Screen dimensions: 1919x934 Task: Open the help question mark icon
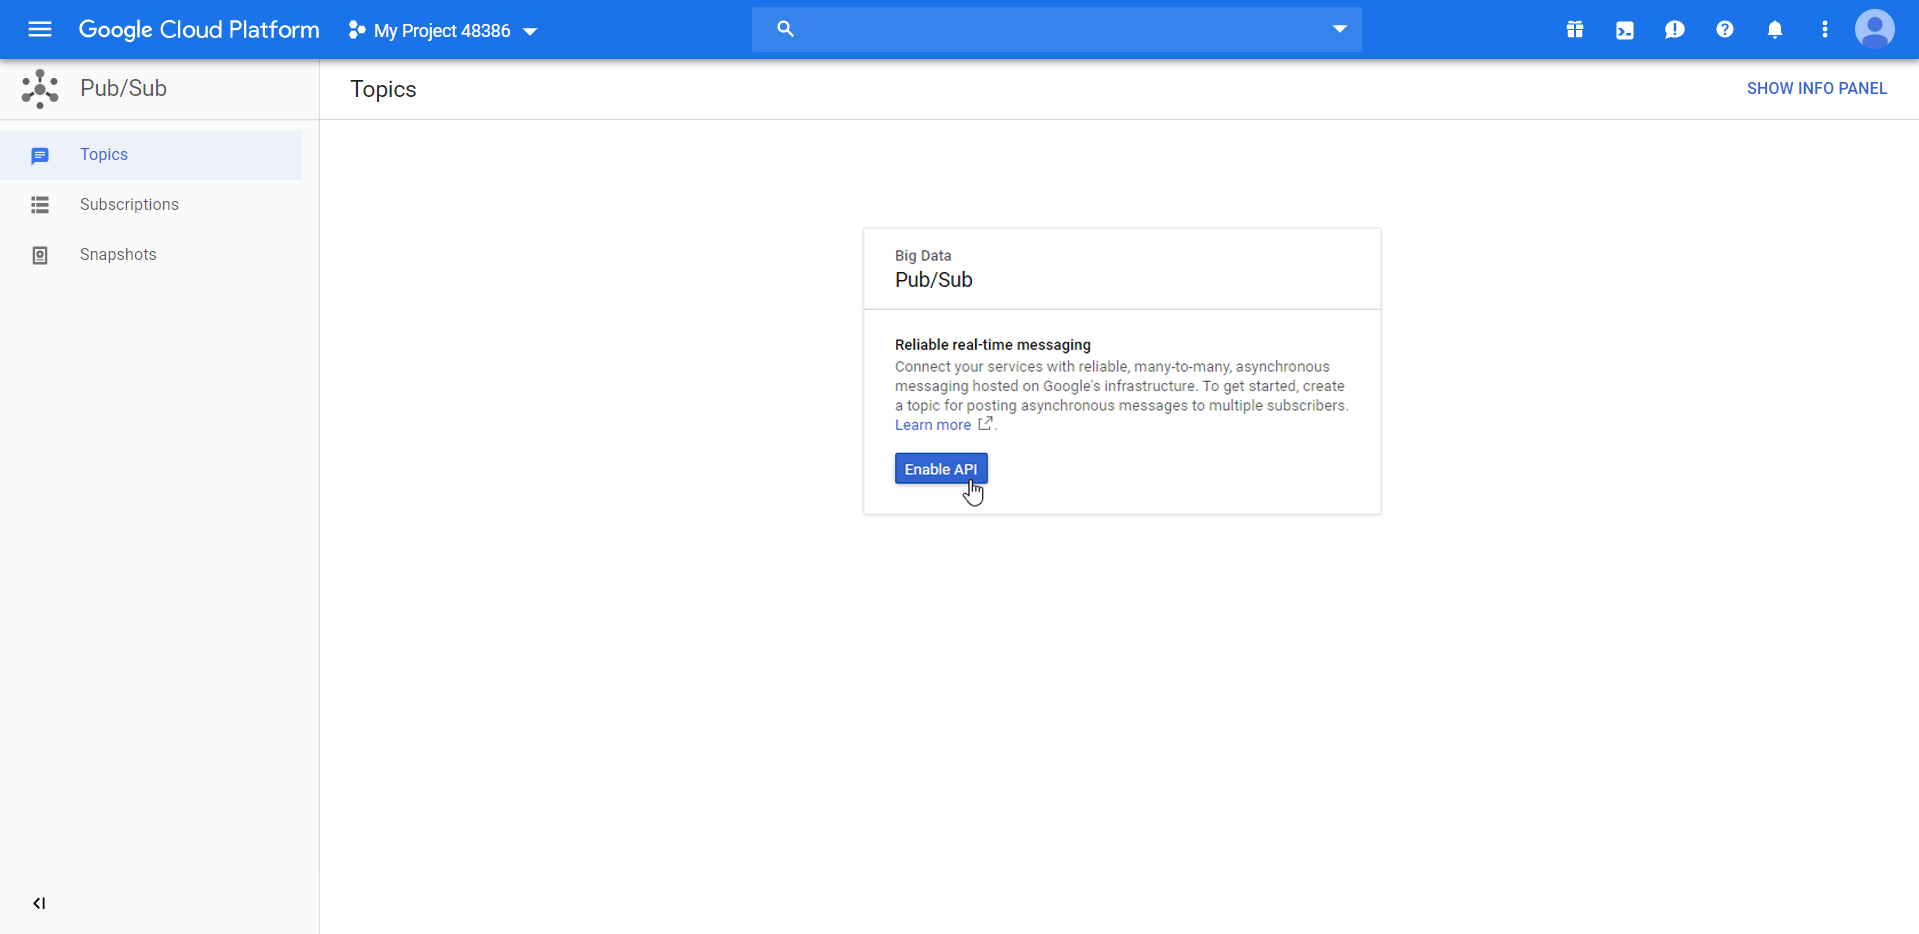[1725, 30]
